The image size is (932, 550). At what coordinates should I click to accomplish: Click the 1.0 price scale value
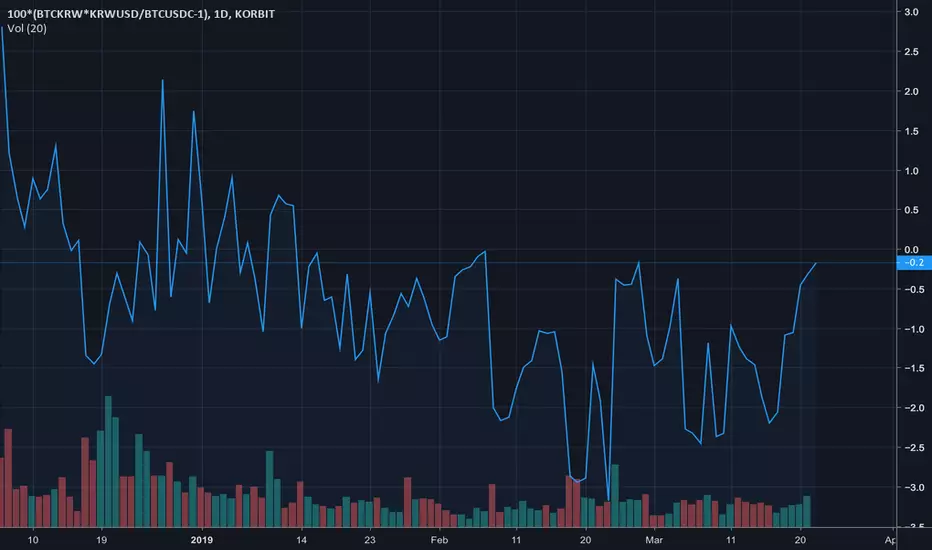coord(911,171)
